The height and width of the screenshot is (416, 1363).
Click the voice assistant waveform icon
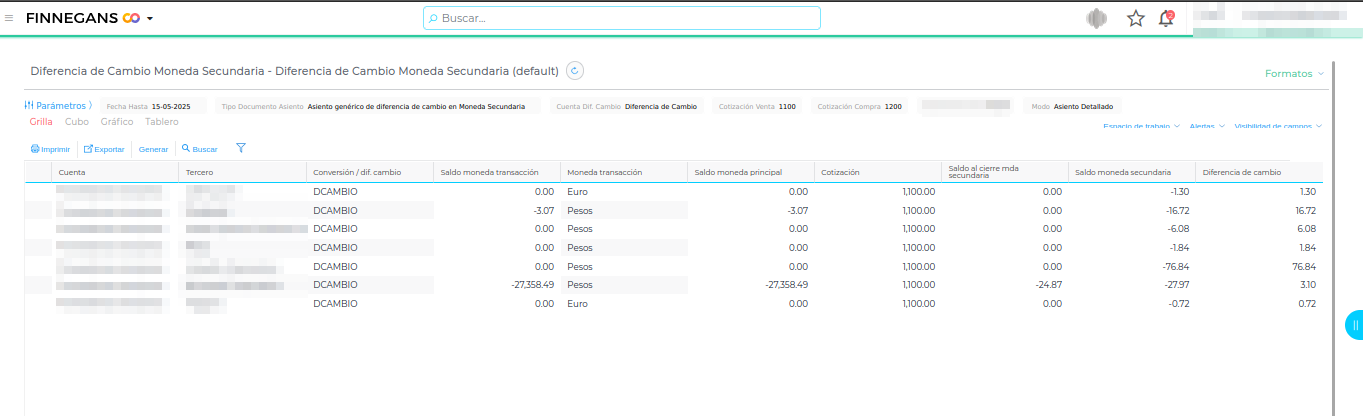point(1096,18)
